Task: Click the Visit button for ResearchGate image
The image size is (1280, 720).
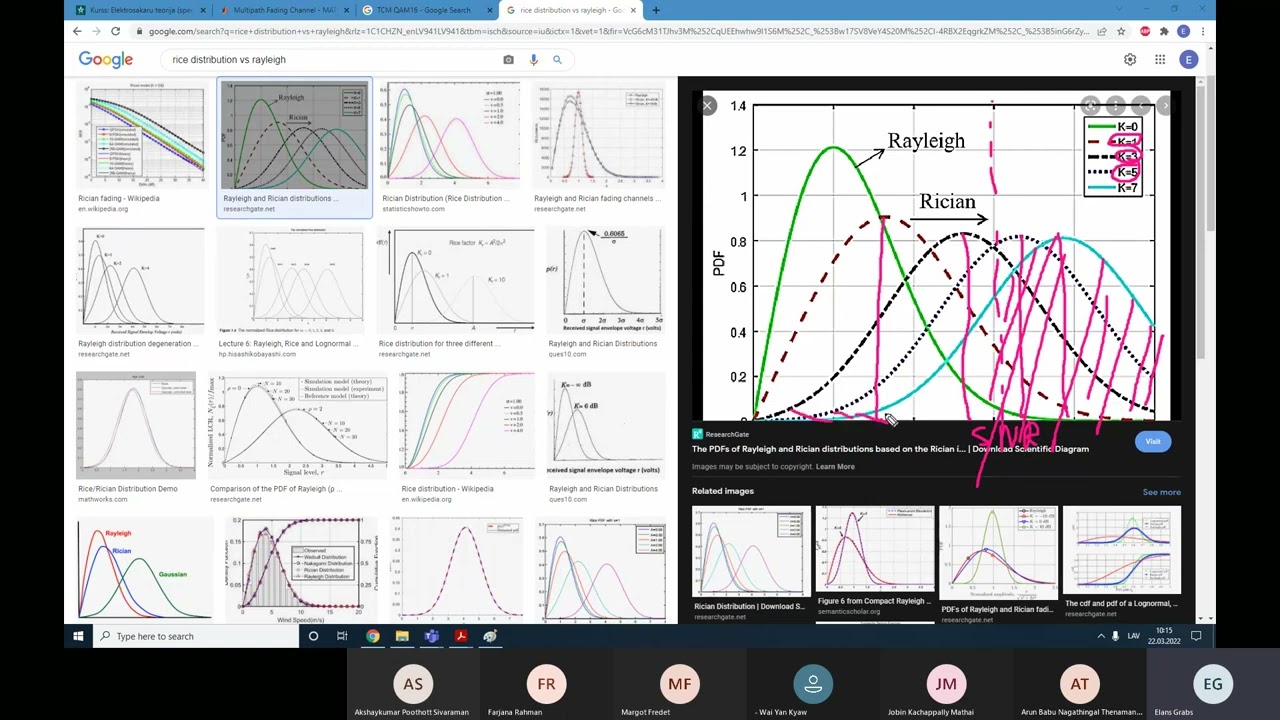Action: pyautogui.click(x=1152, y=441)
